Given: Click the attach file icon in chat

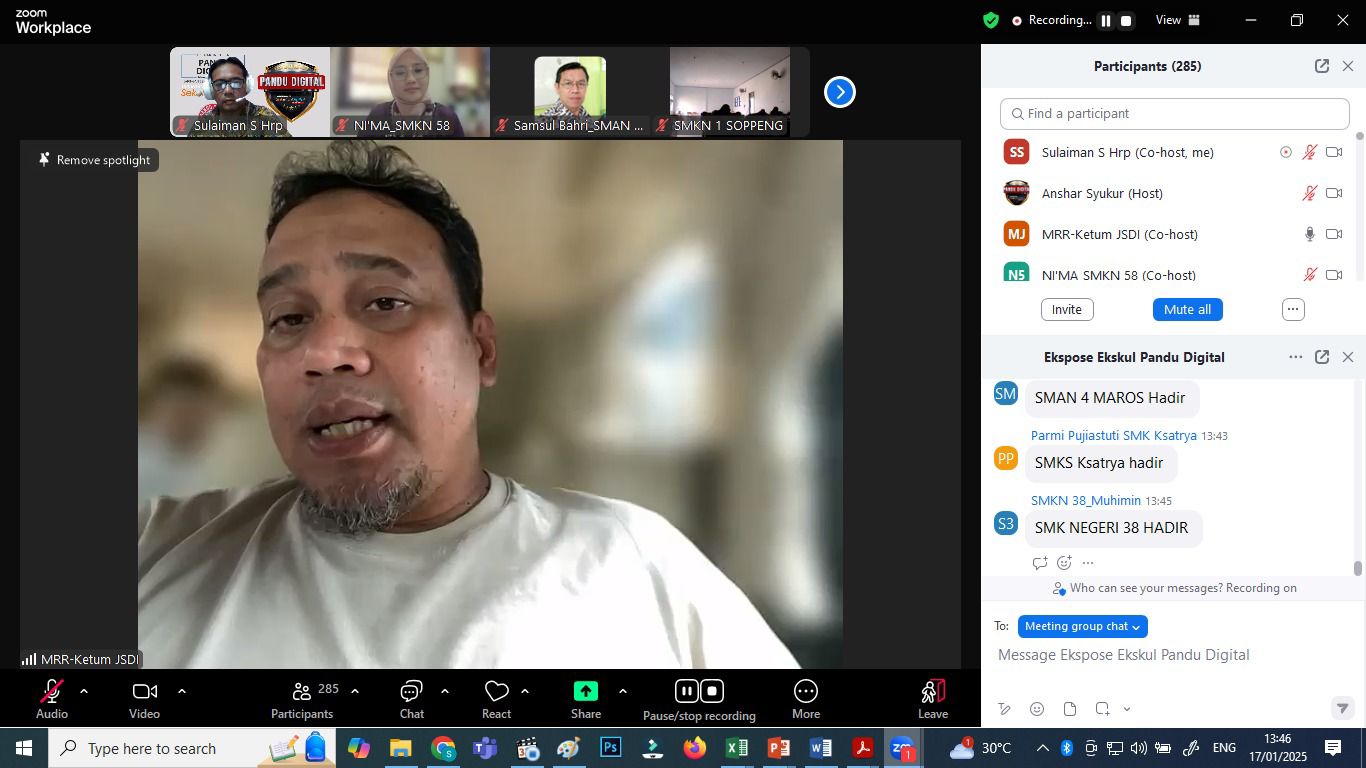Looking at the screenshot, I should point(1070,709).
